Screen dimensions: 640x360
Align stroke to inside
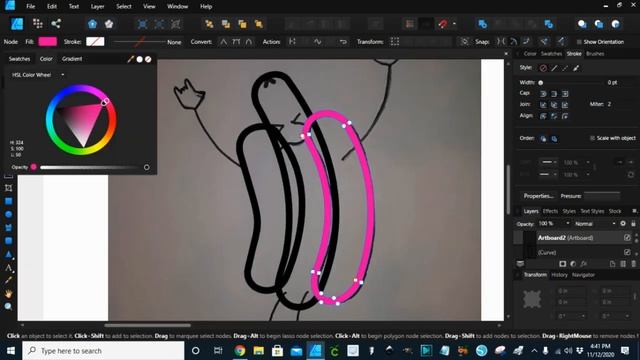(x=554, y=116)
